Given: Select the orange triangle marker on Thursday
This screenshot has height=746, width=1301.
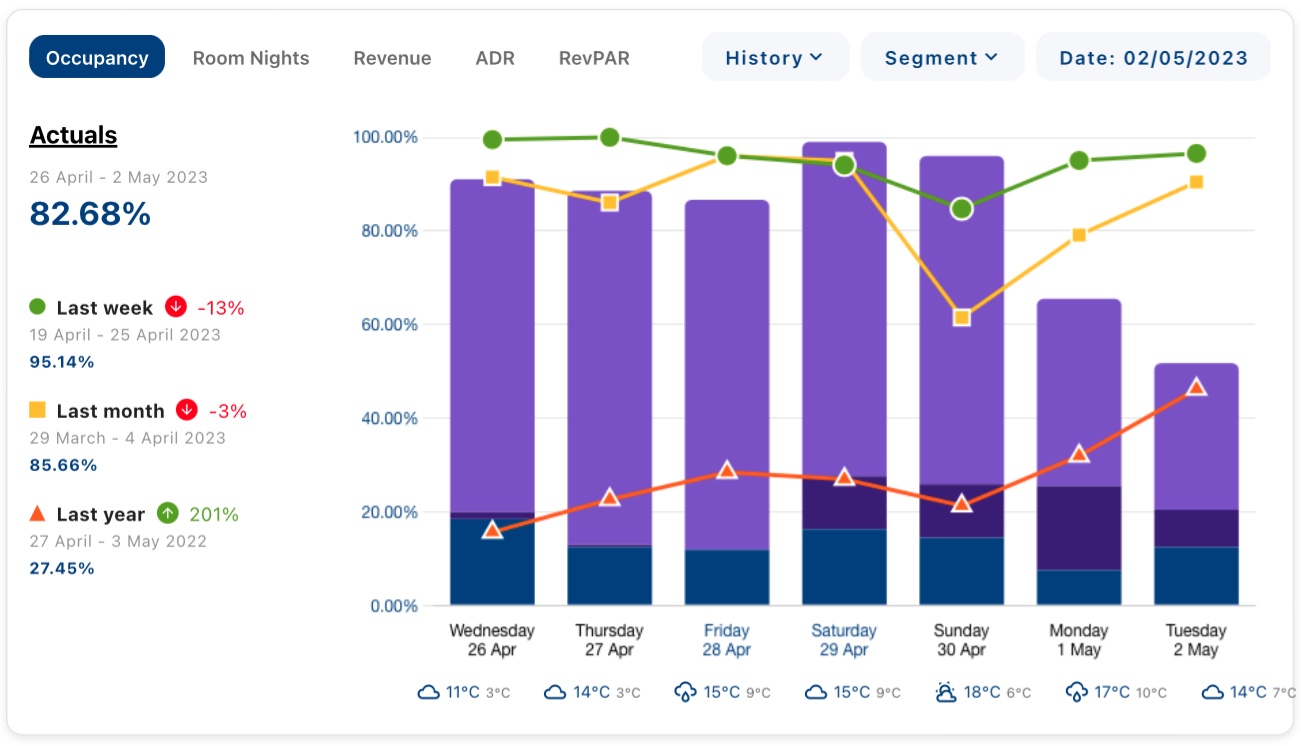Looking at the screenshot, I should 609,497.
